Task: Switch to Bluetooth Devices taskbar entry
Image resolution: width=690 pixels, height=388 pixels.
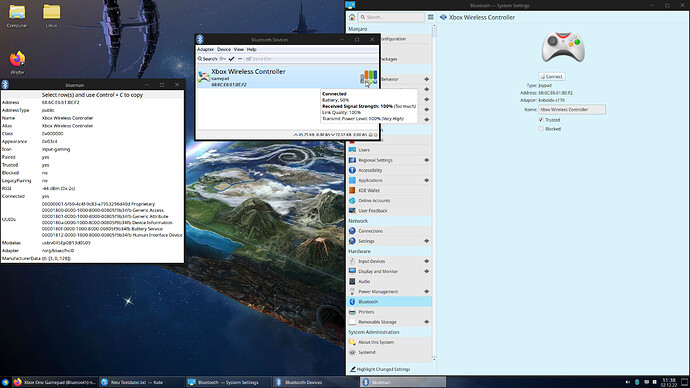Action: tap(315, 382)
